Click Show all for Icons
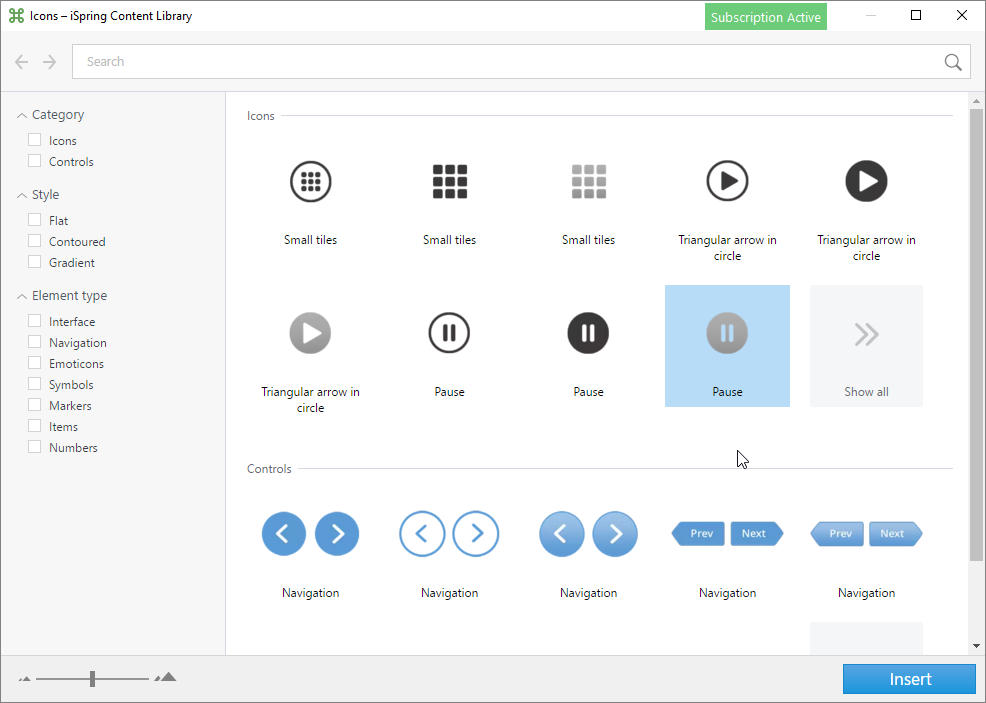Screen dimensions: 986x703 pos(866,346)
